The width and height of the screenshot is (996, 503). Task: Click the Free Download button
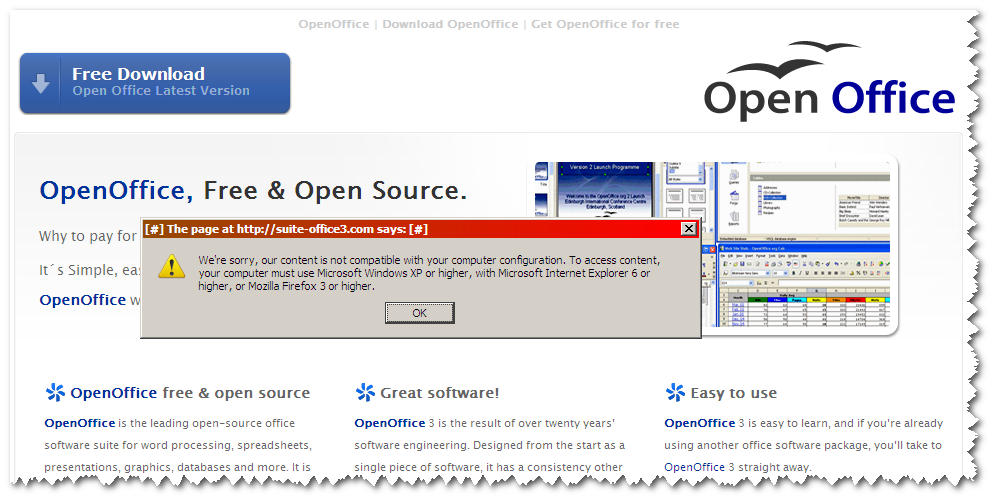[155, 83]
